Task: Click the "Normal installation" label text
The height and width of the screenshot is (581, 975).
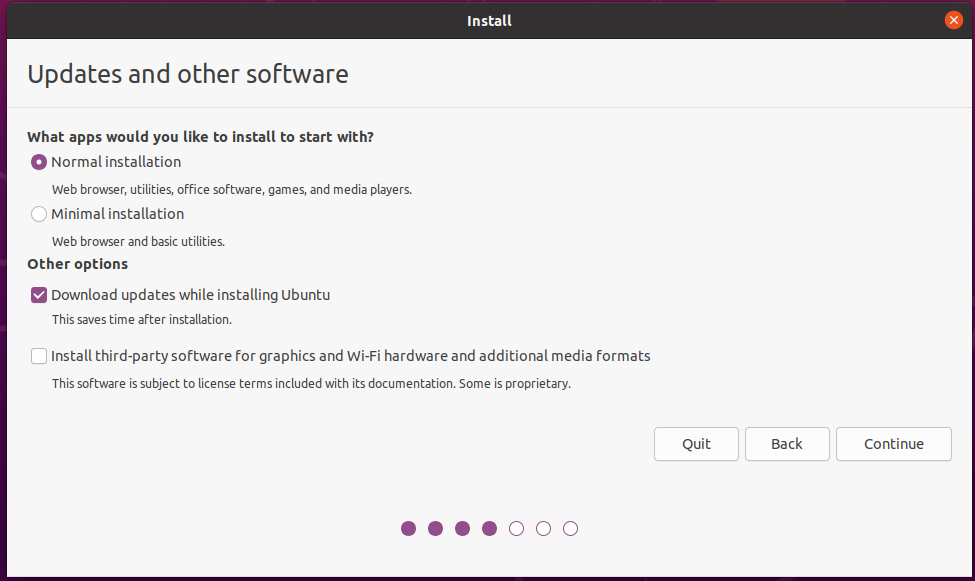Action: 116,162
